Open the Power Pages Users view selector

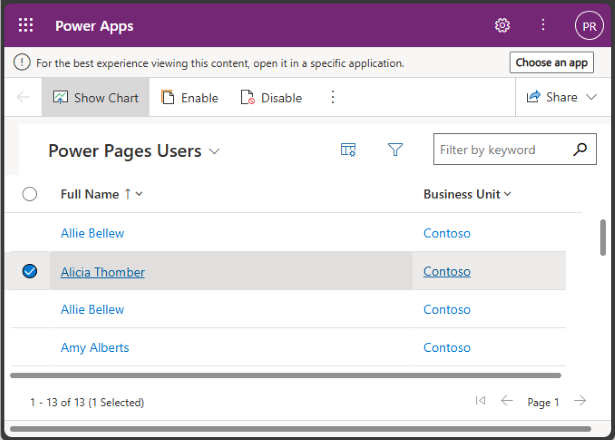click(x=134, y=151)
